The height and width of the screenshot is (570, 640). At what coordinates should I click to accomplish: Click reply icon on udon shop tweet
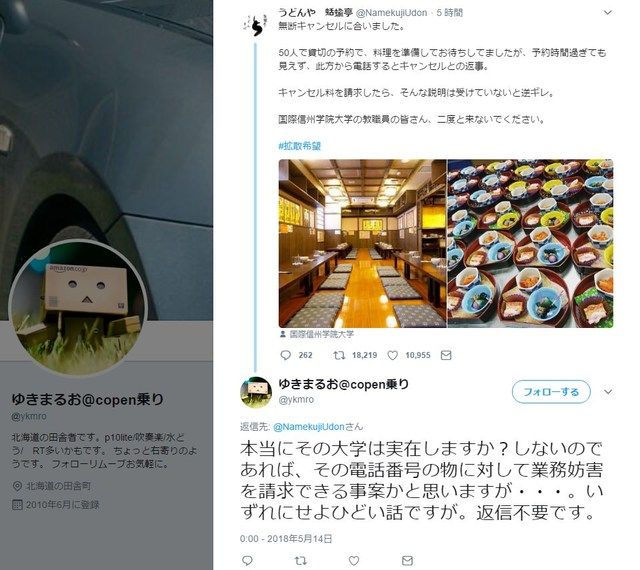[285, 355]
